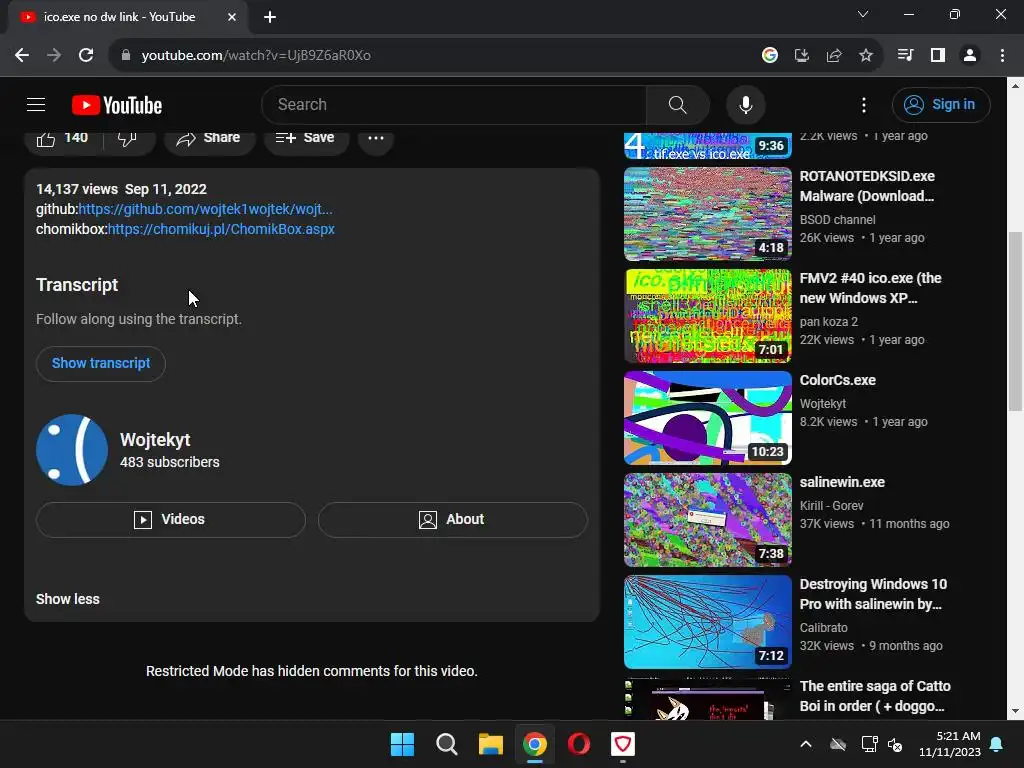Open the Wojtekyt channel name link

155,440
